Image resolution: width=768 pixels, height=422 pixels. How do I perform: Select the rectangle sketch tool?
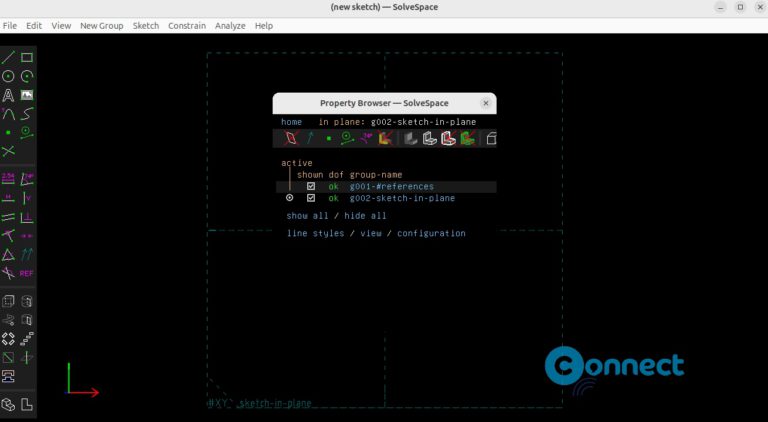point(27,57)
